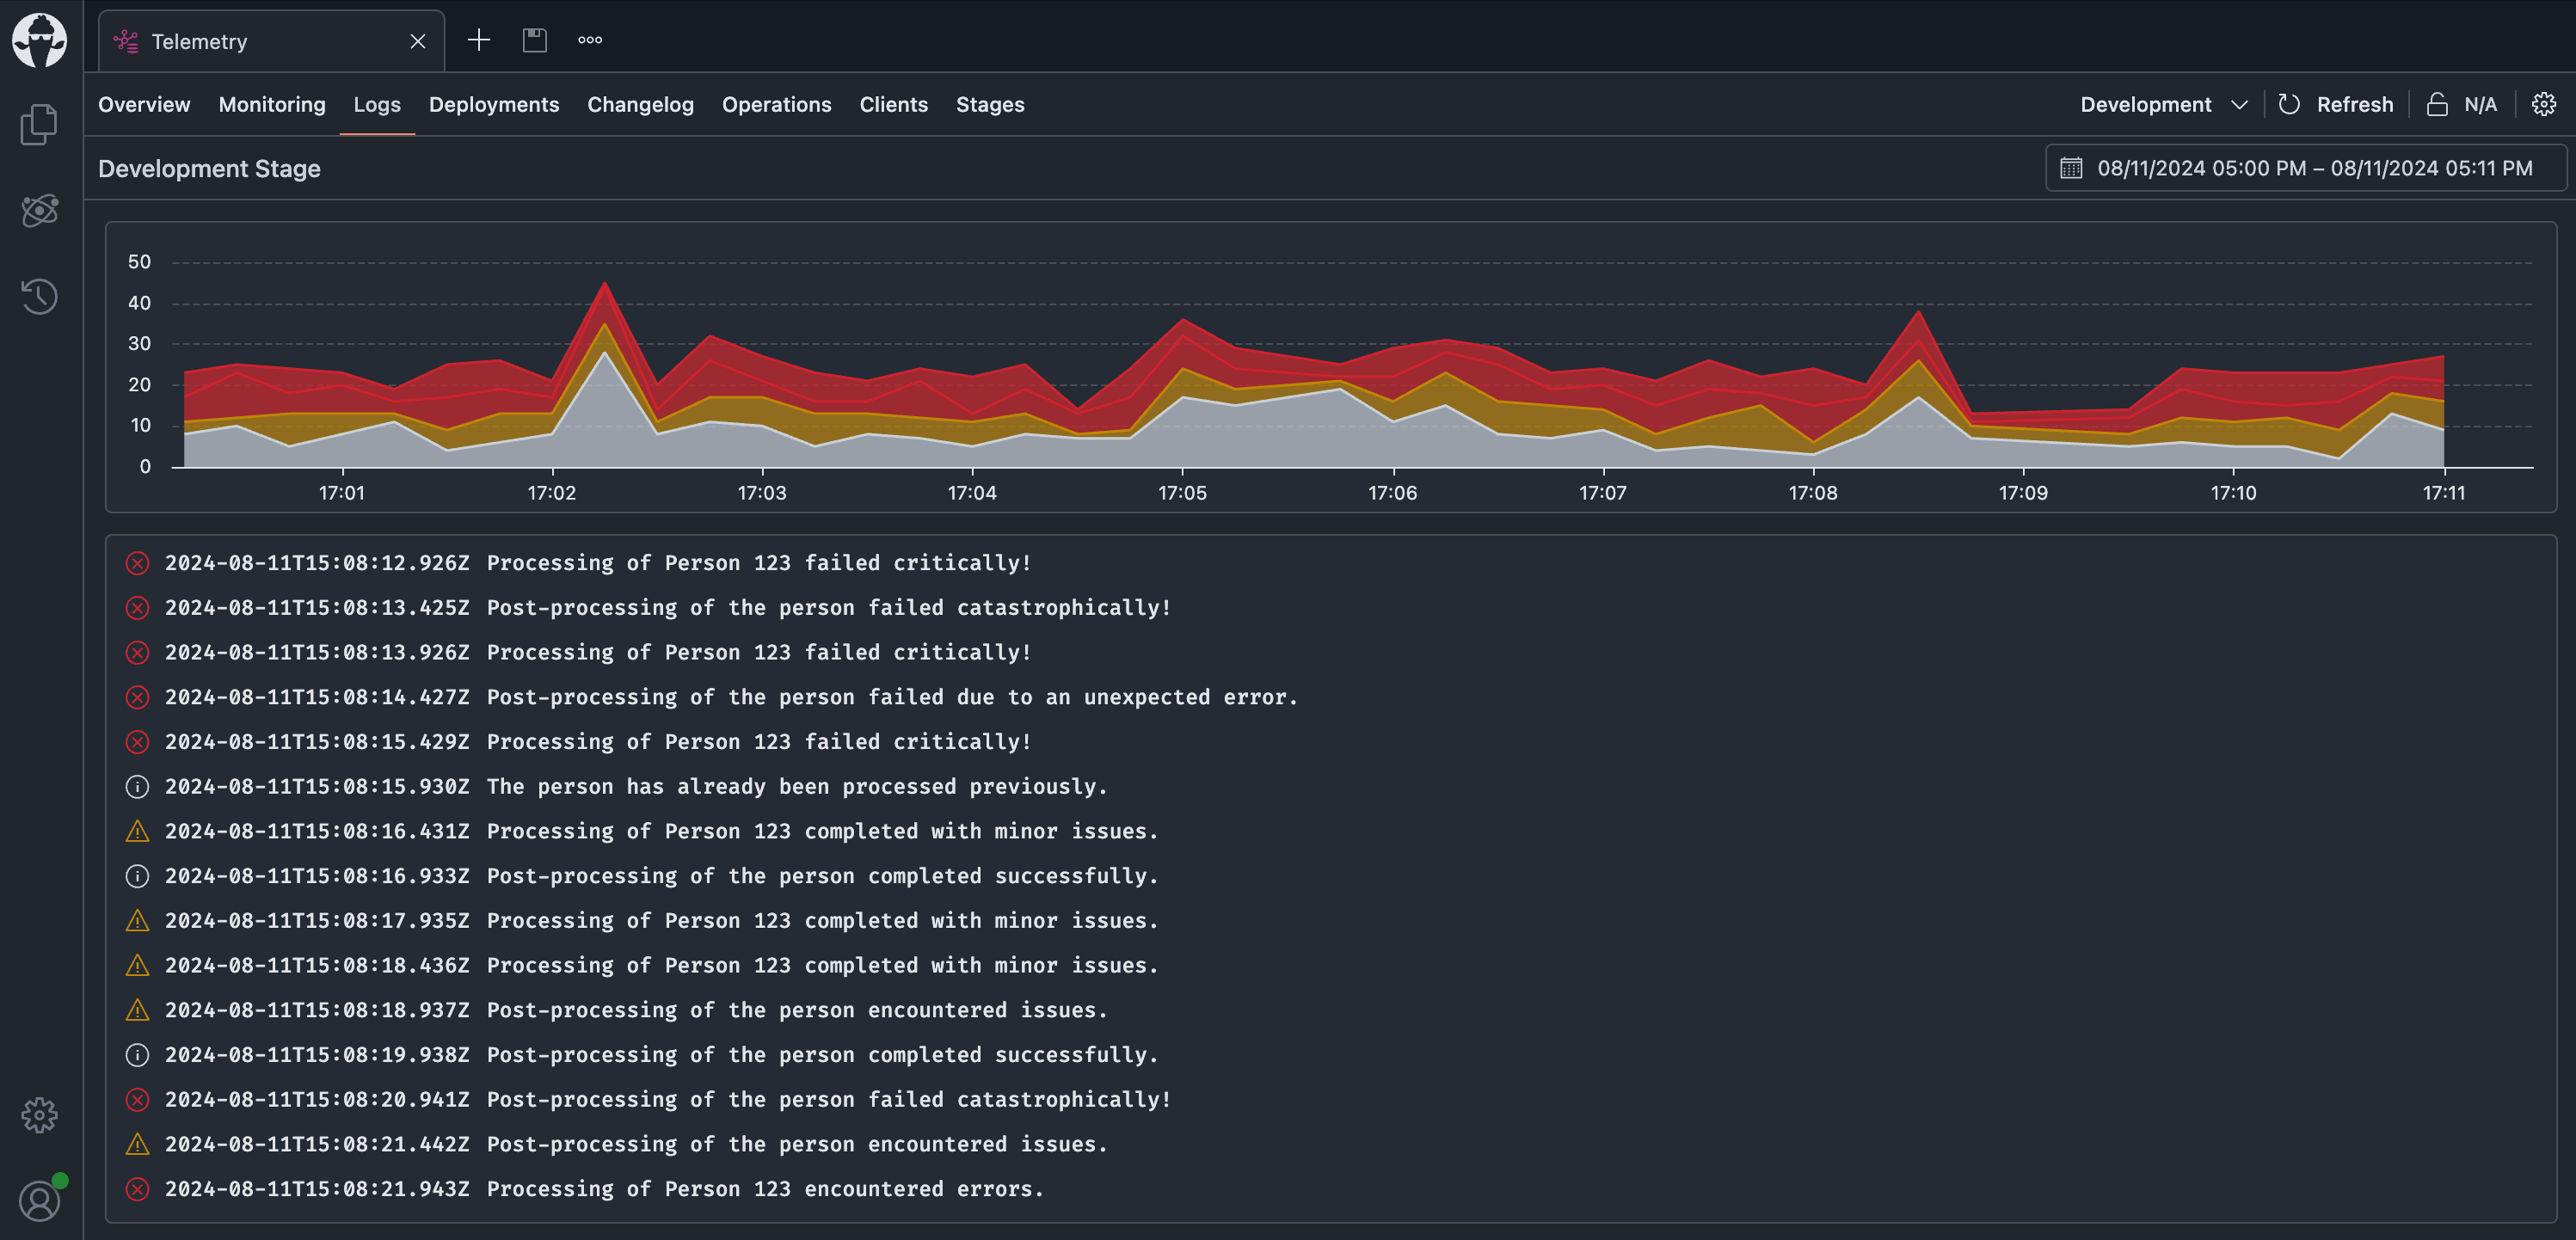The image size is (2576, 1240).
Task: Open the three-dots more options icon
Action: [x=590, y=40]
